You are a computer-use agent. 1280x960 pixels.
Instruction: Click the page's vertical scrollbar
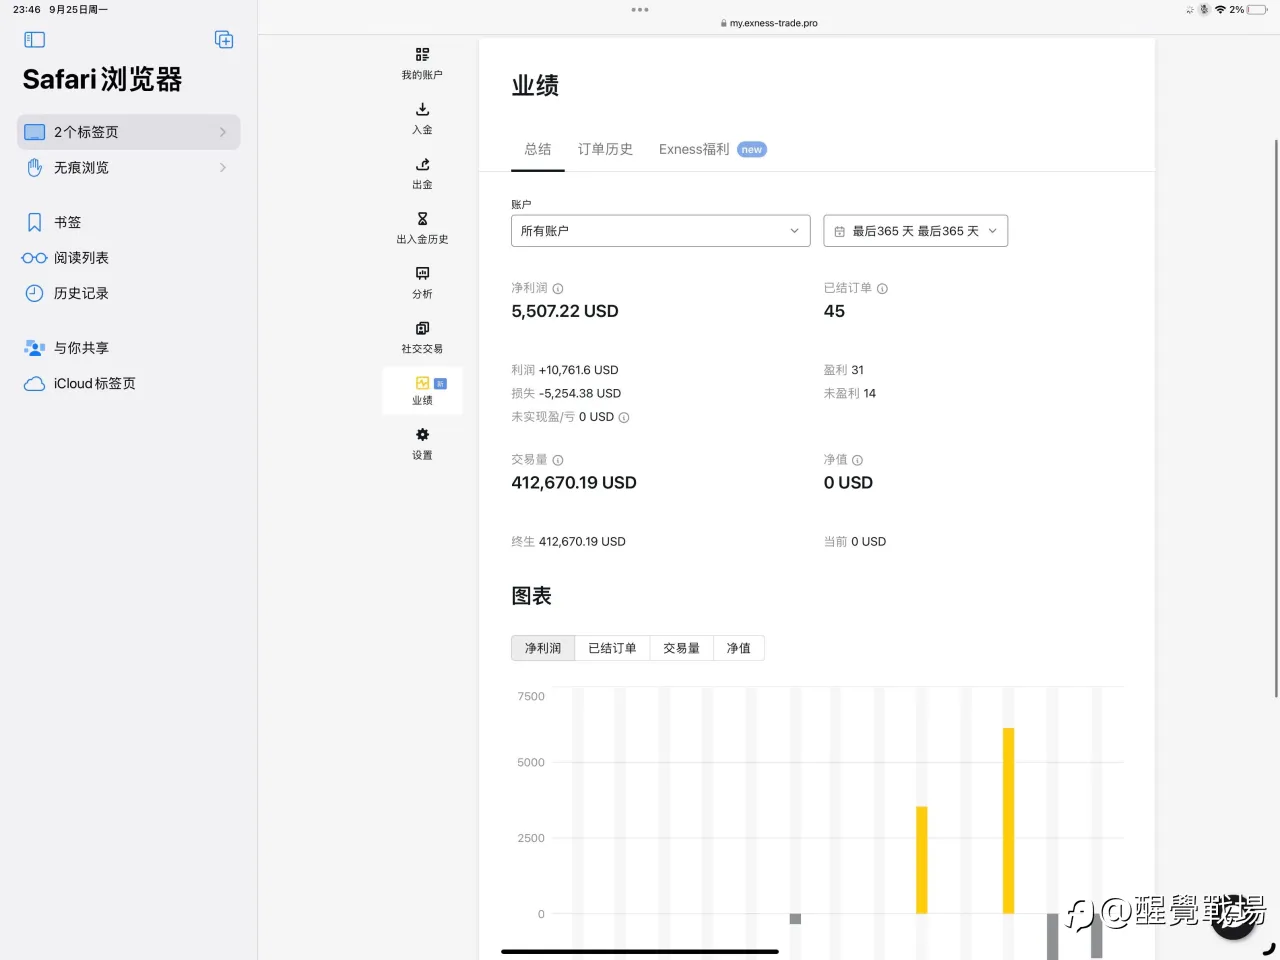(1276, 418)
